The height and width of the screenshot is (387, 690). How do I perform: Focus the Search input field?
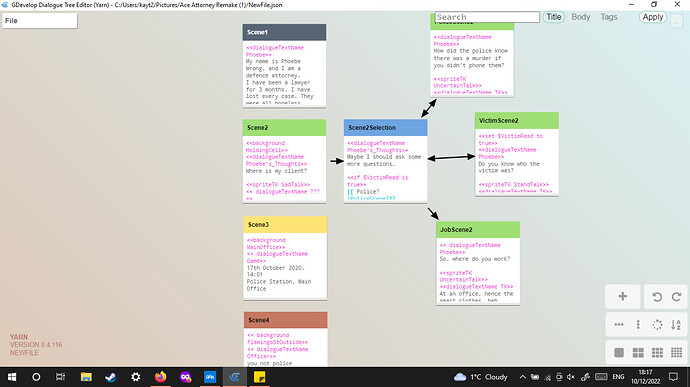coord(487,17)
